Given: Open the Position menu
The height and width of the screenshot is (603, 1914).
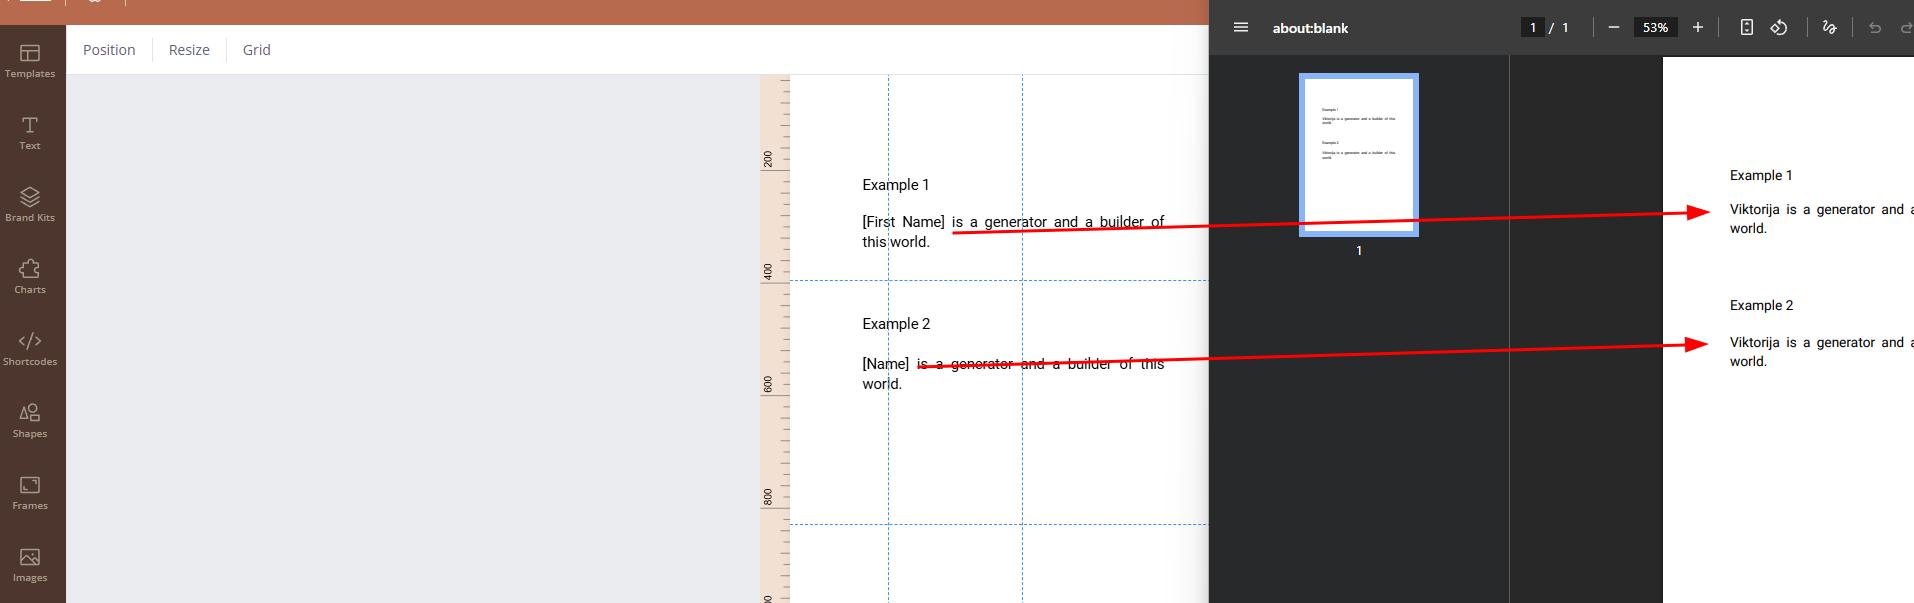Looking at the screenshot, I should [x=109, y=50].
